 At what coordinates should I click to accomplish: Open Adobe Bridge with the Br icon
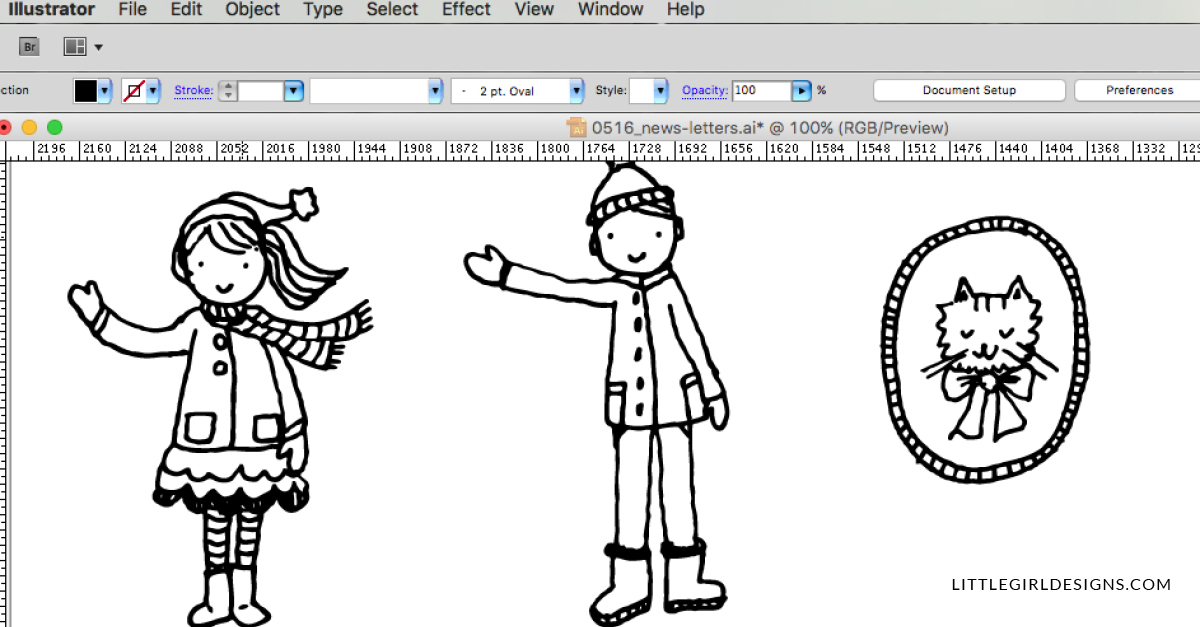(29, 47)
